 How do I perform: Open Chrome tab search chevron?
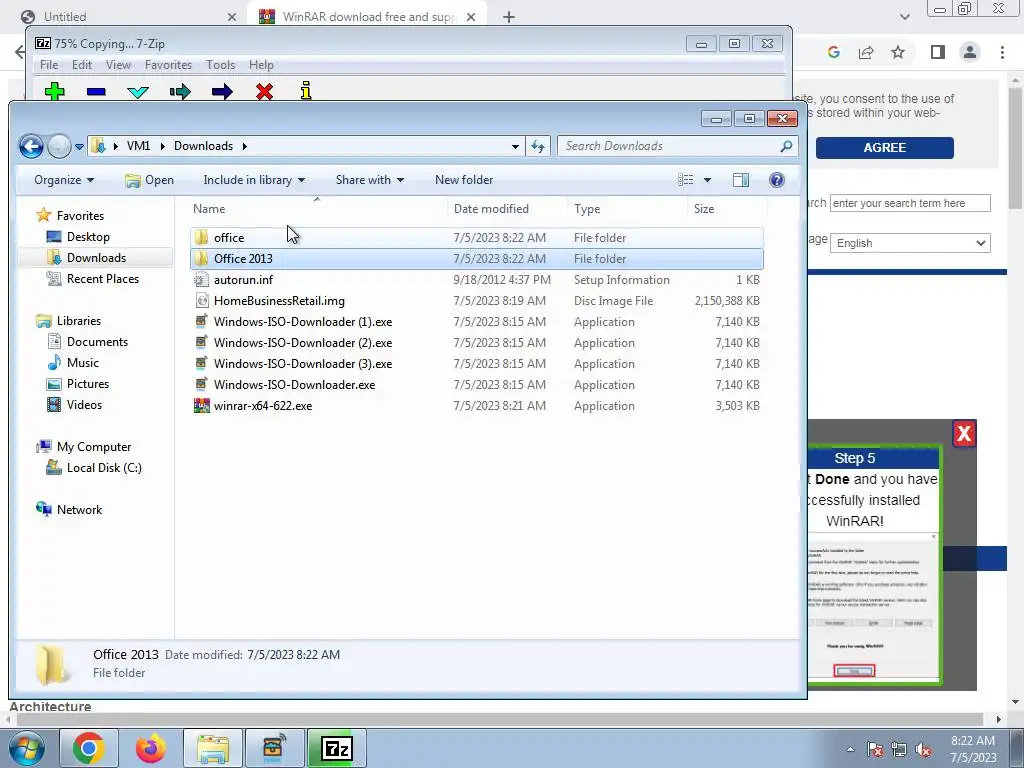904,17
